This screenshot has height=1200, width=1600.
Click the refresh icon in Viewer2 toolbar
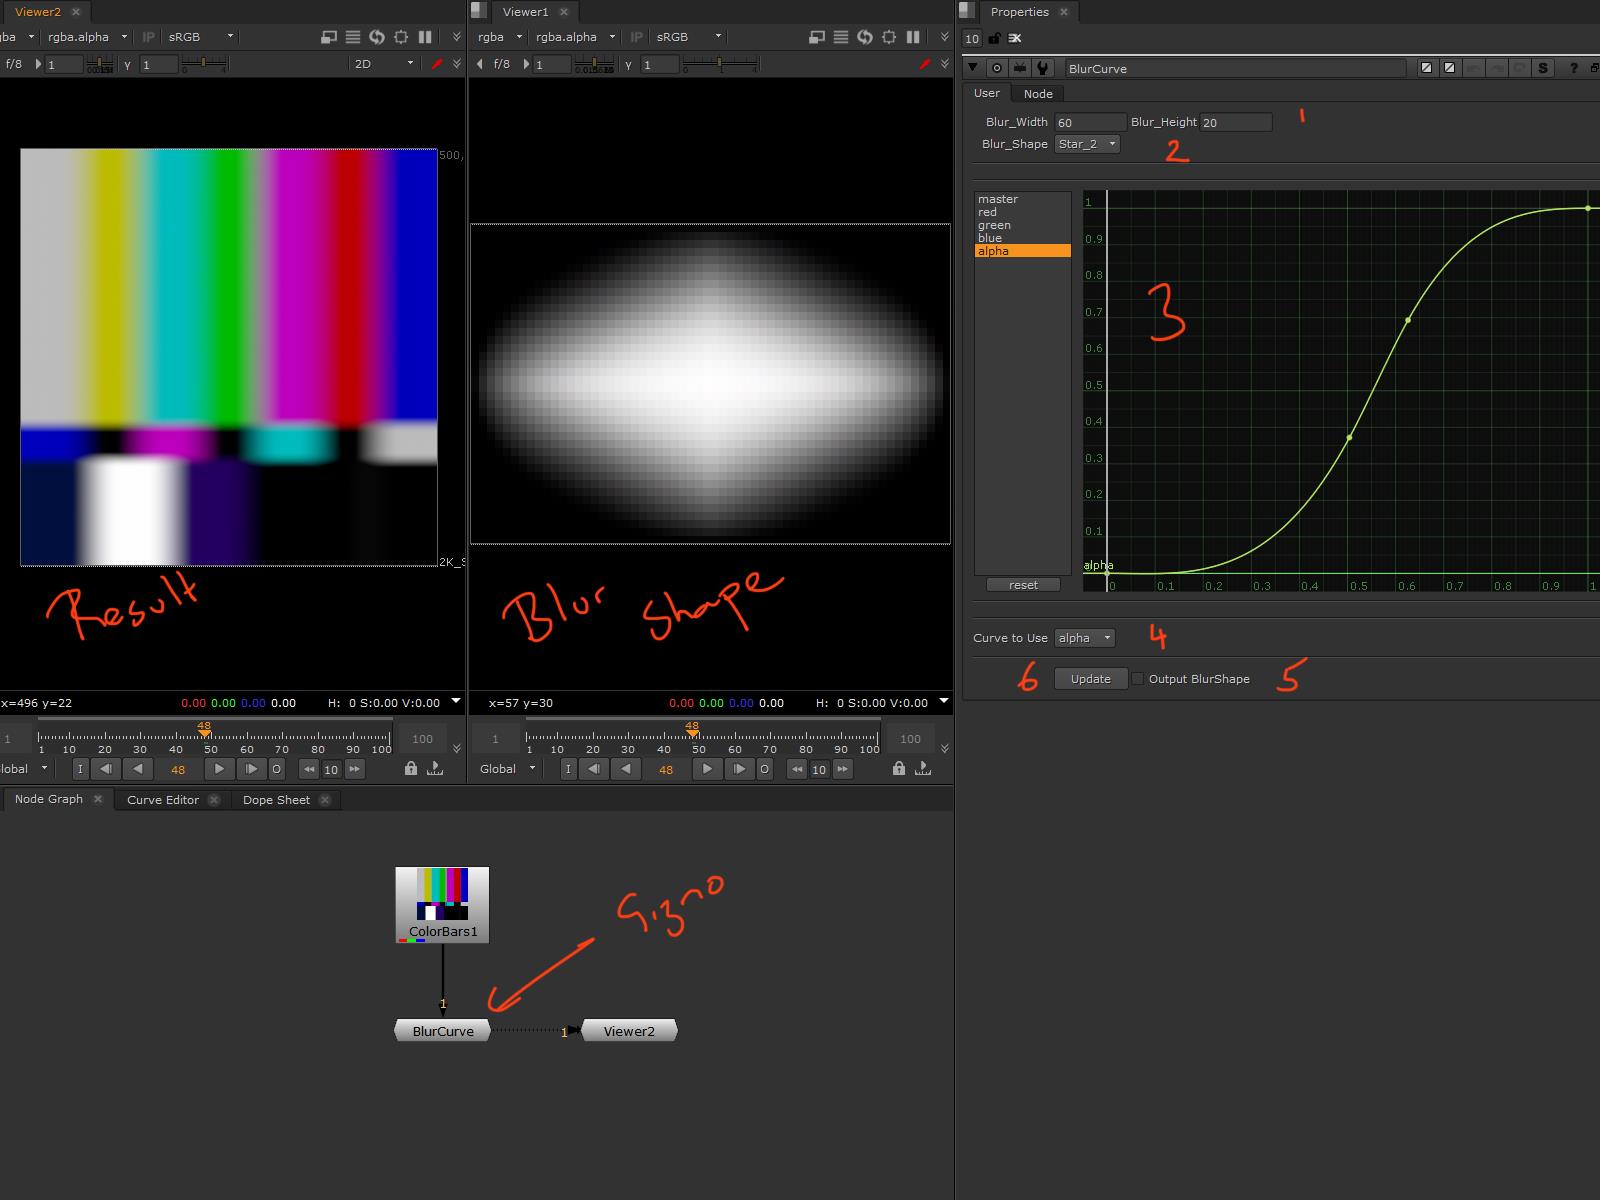tap(377, 37)
